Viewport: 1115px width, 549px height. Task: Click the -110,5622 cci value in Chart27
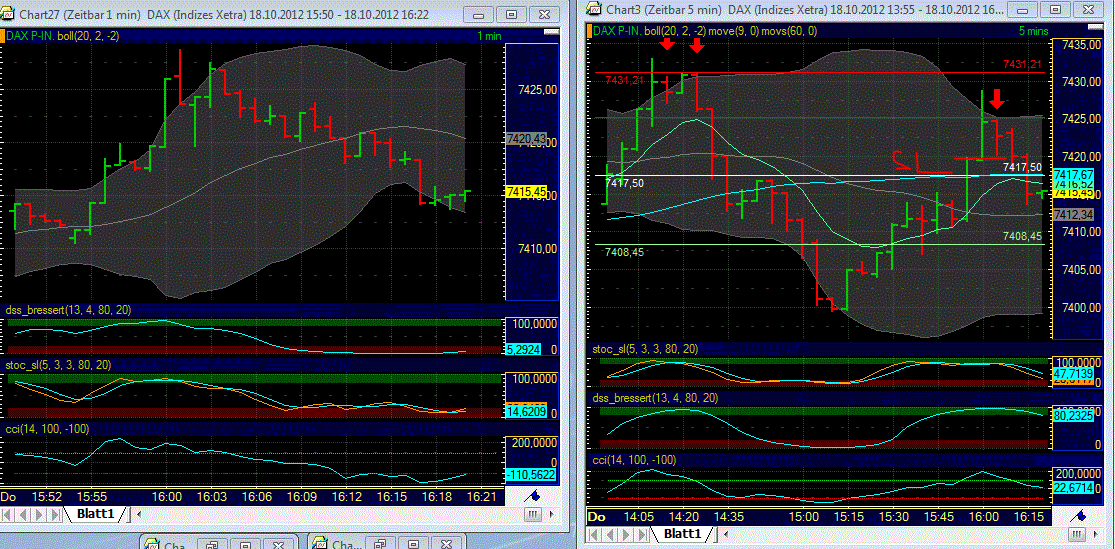(528, 474)
